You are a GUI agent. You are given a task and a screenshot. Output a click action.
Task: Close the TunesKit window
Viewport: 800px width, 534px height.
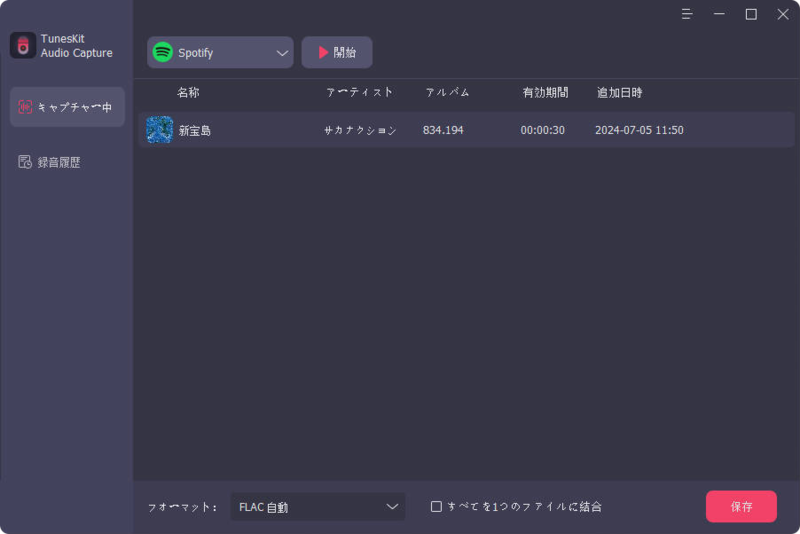pos(783,14)
